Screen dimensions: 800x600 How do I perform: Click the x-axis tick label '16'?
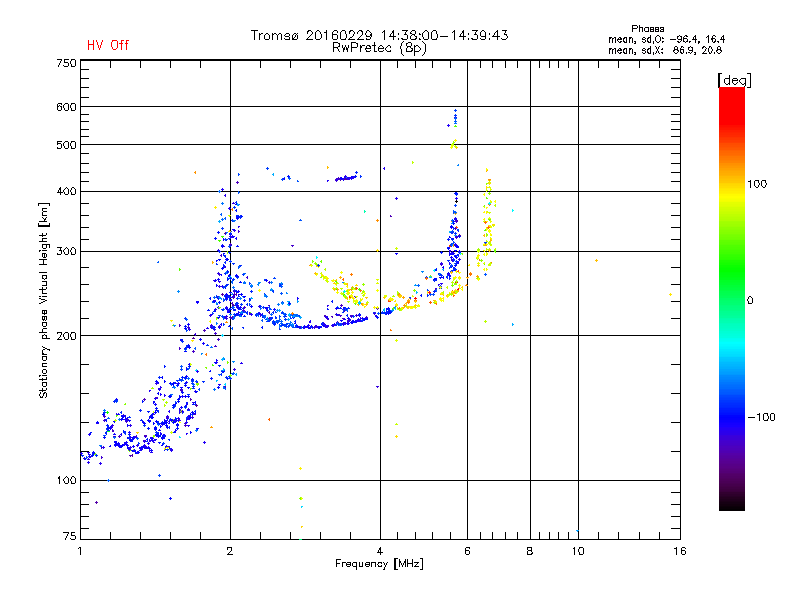click(680, 551)
